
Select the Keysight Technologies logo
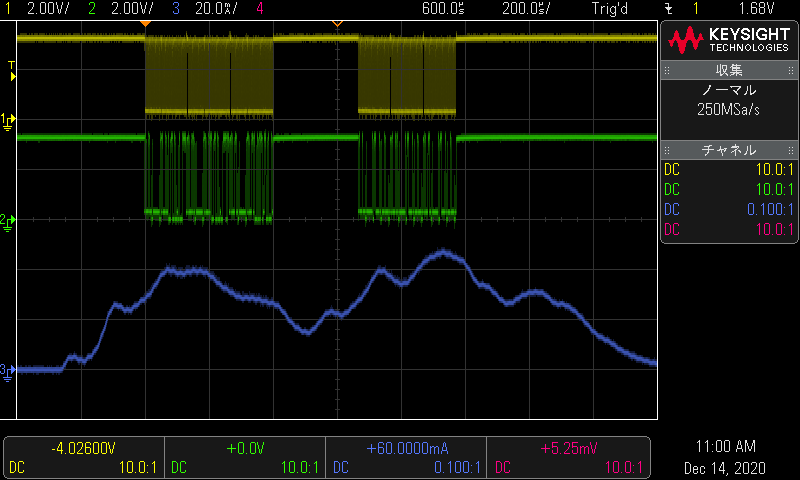coord(729,41)
